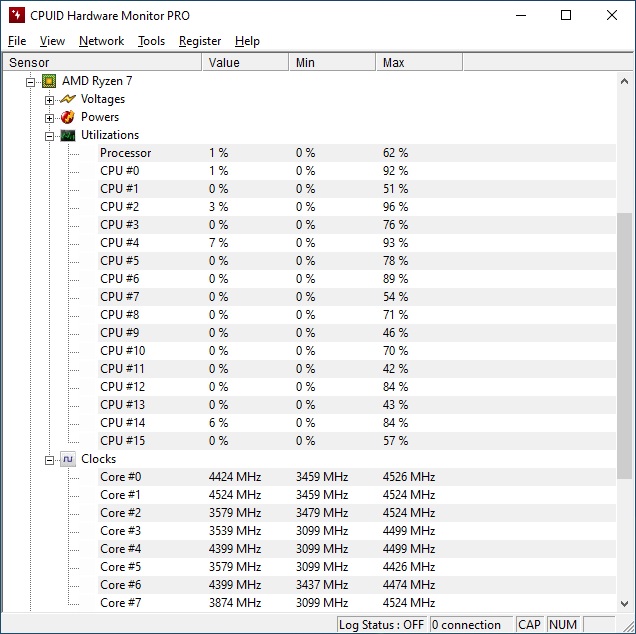Select the Core #1 clock row
This screenshot has height=634, width=636.
pyautogui.click(x=357, y=495)
